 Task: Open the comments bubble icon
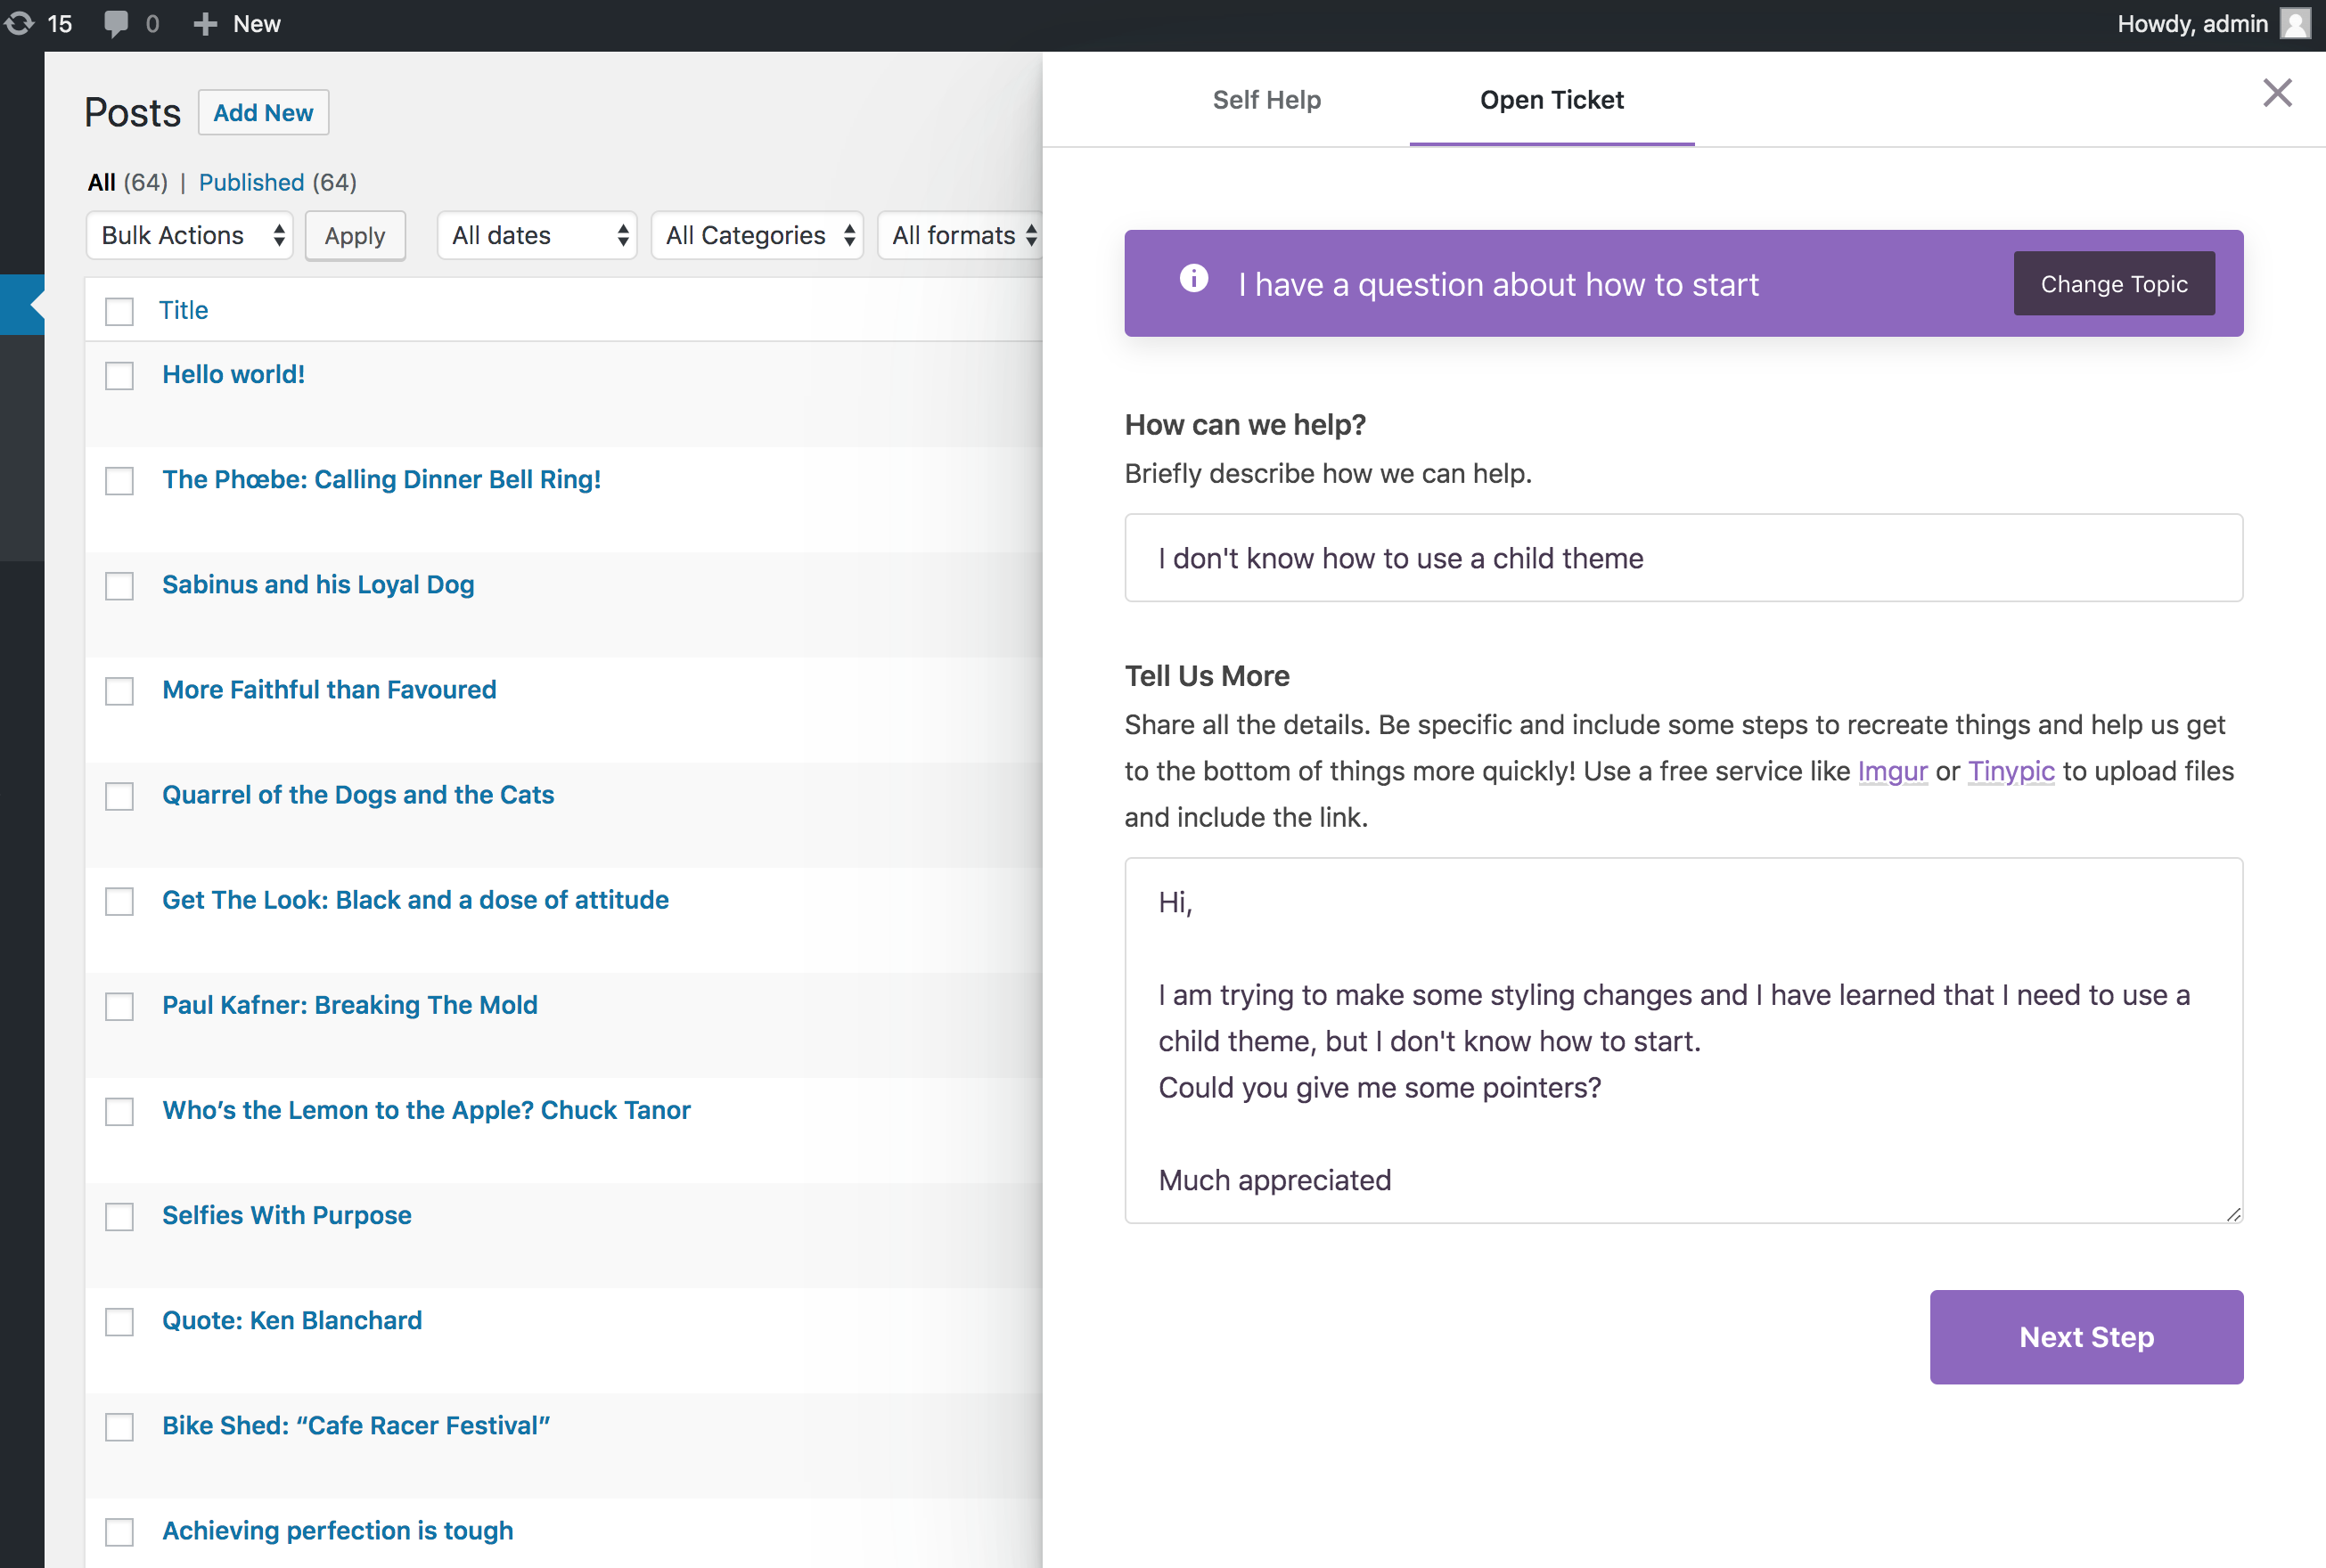pyautogui.click(x=116, y=23)
